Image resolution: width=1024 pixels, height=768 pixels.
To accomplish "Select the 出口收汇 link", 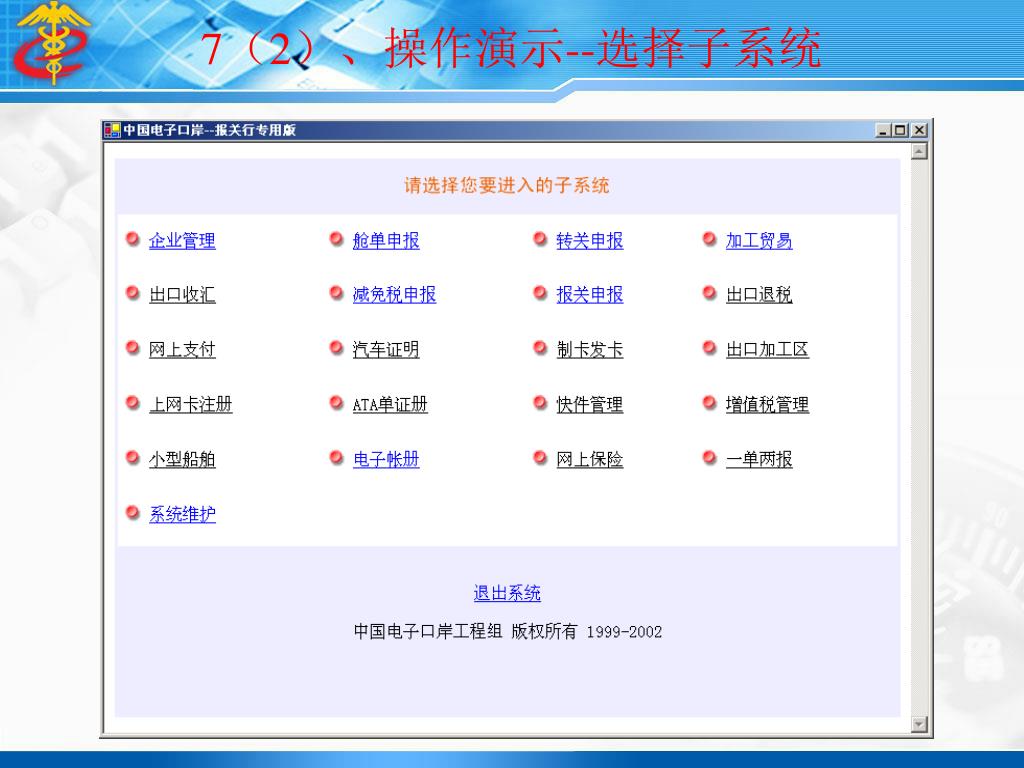I will point(182,295).
